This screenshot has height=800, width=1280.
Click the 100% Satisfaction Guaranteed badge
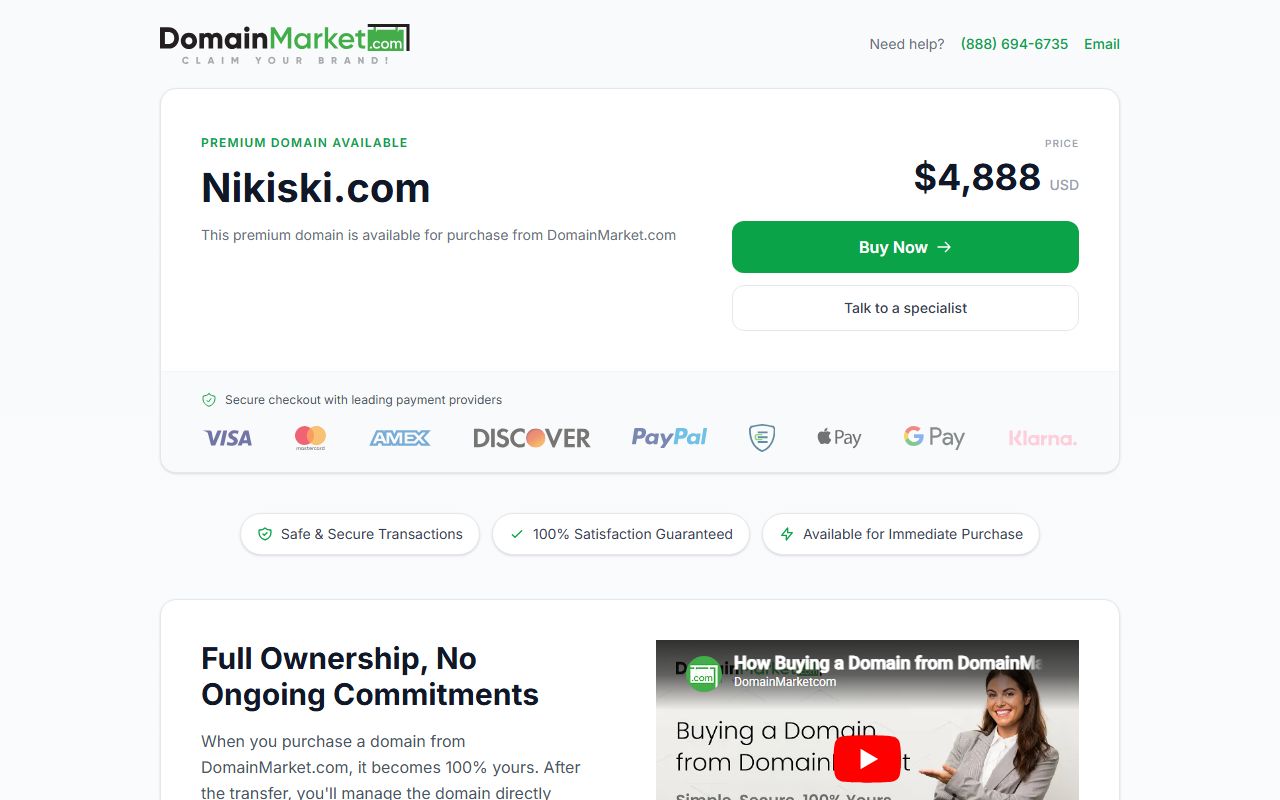(x=621, y=534)
